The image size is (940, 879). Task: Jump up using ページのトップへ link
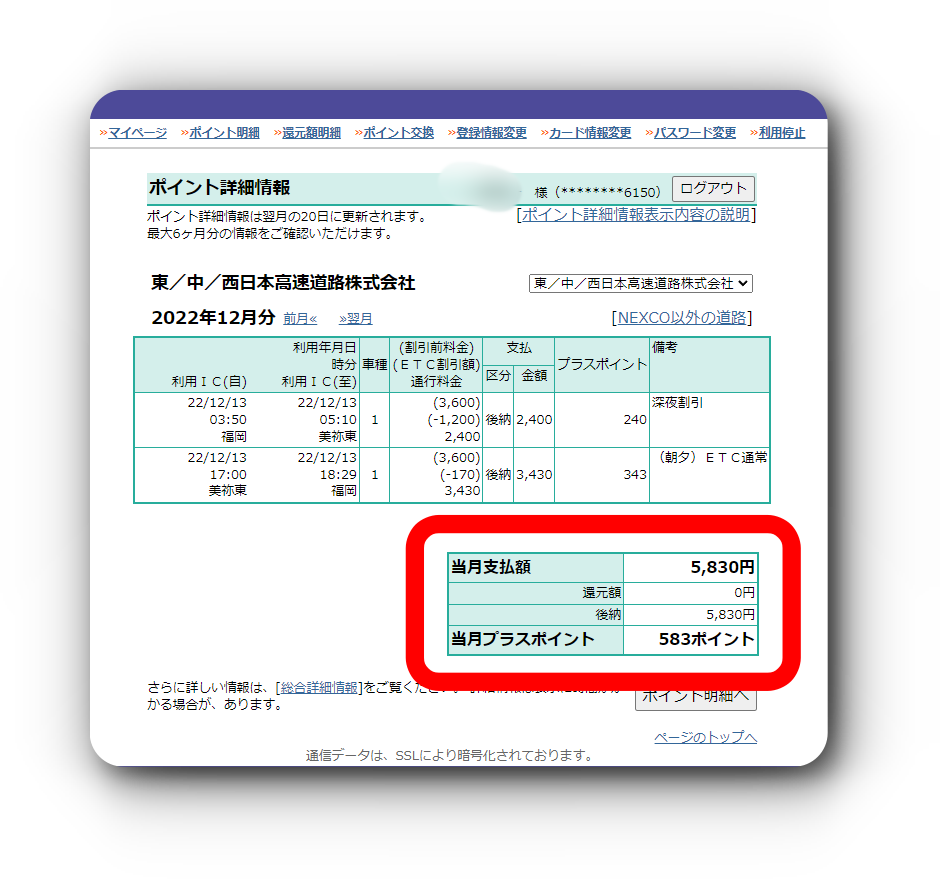coord(705,738)
